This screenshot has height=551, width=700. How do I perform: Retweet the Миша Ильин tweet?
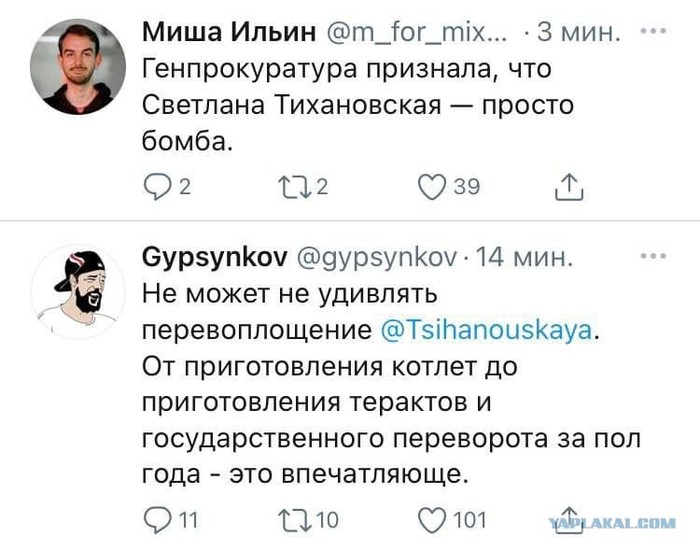(x=290, y=186)
